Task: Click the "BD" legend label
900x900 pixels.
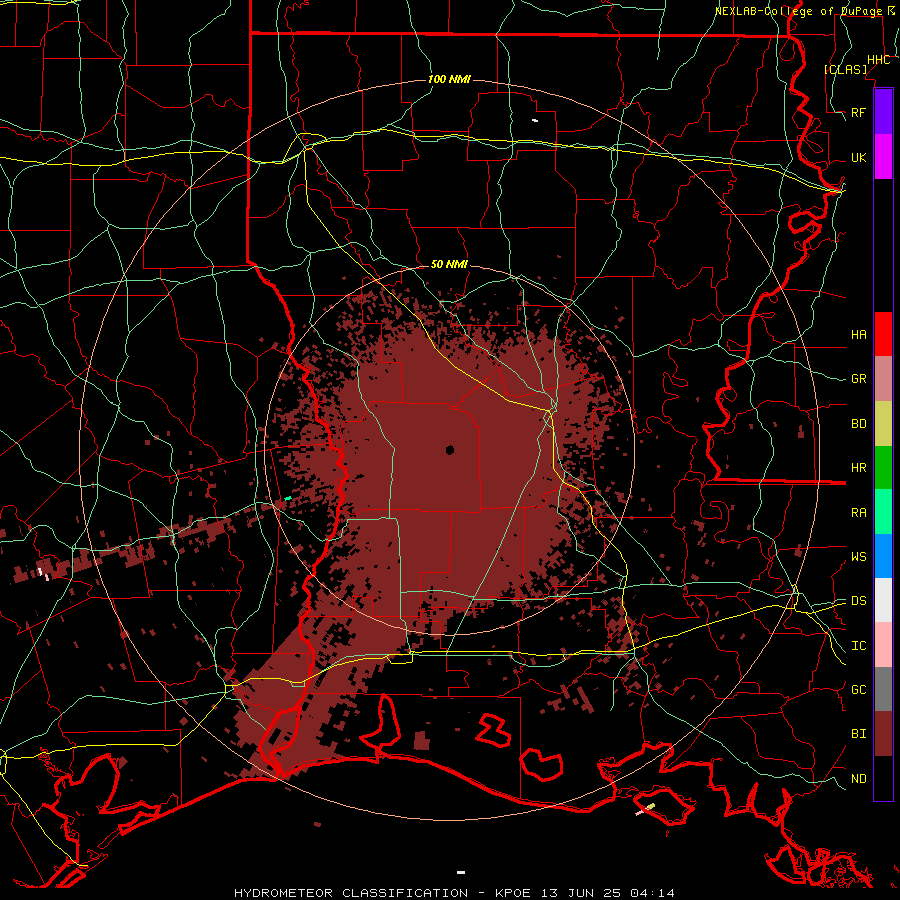Action: (859, 424)
